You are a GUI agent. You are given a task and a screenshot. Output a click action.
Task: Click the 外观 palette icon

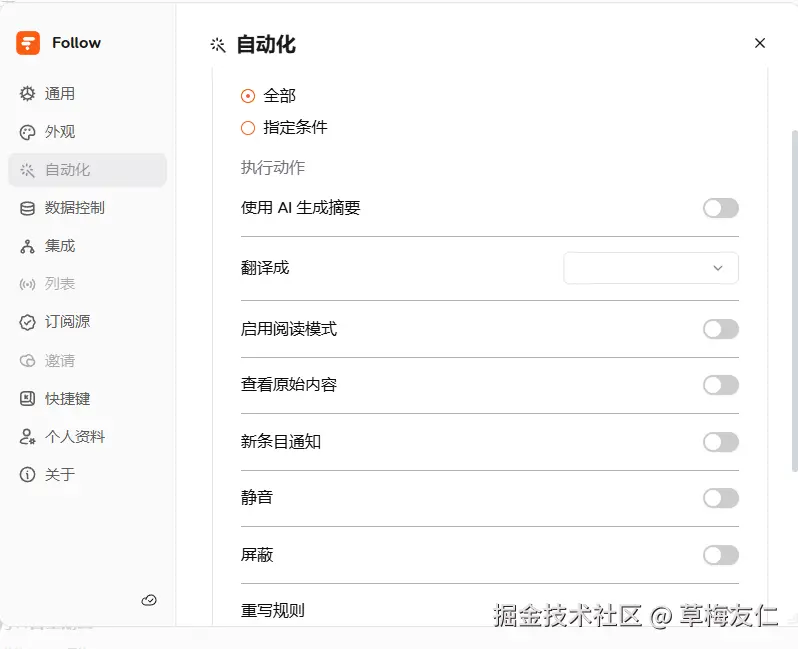click(x=27, y=132)
